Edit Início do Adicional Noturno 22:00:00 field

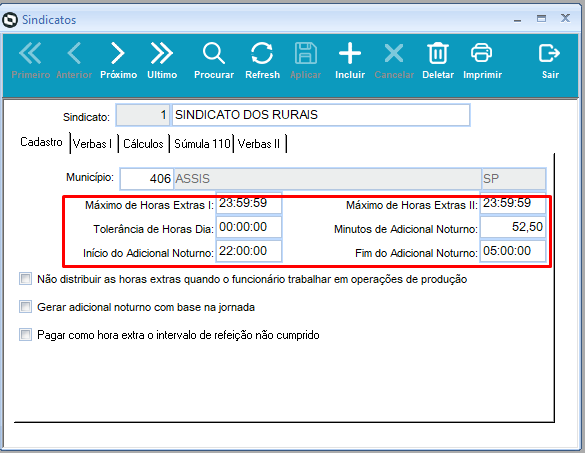[249, 251]
